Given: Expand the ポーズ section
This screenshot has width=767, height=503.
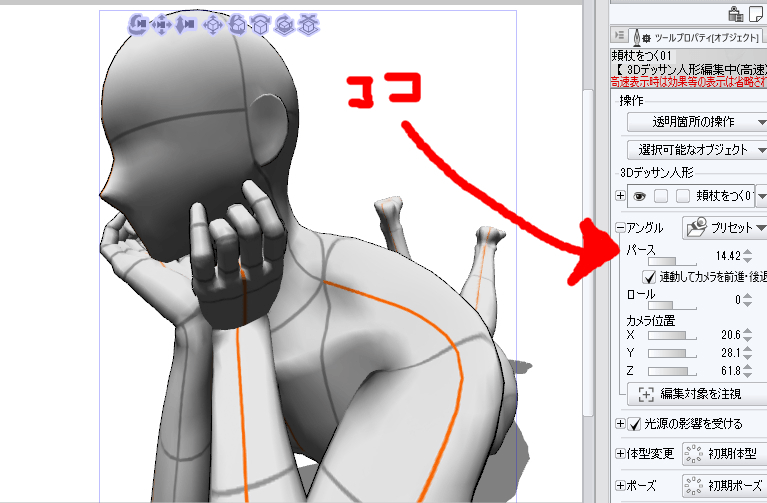Looking at the screenshot, I should click(x=620, y=485).
